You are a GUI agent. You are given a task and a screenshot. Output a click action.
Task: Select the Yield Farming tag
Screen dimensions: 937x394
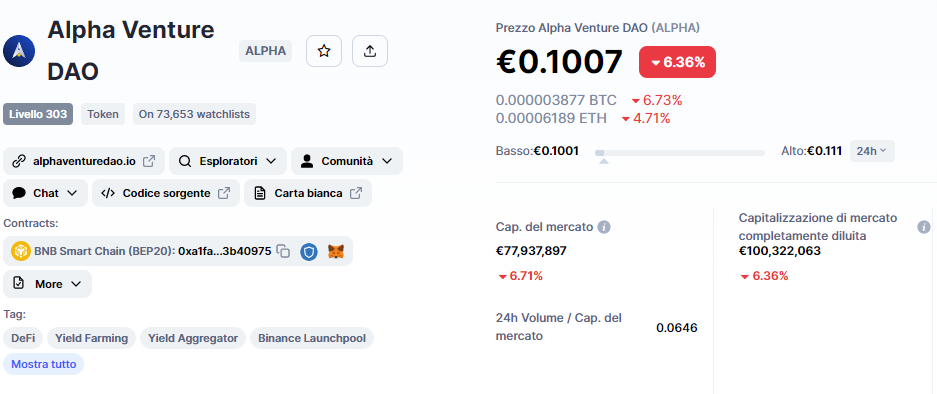tap(91, 338)
